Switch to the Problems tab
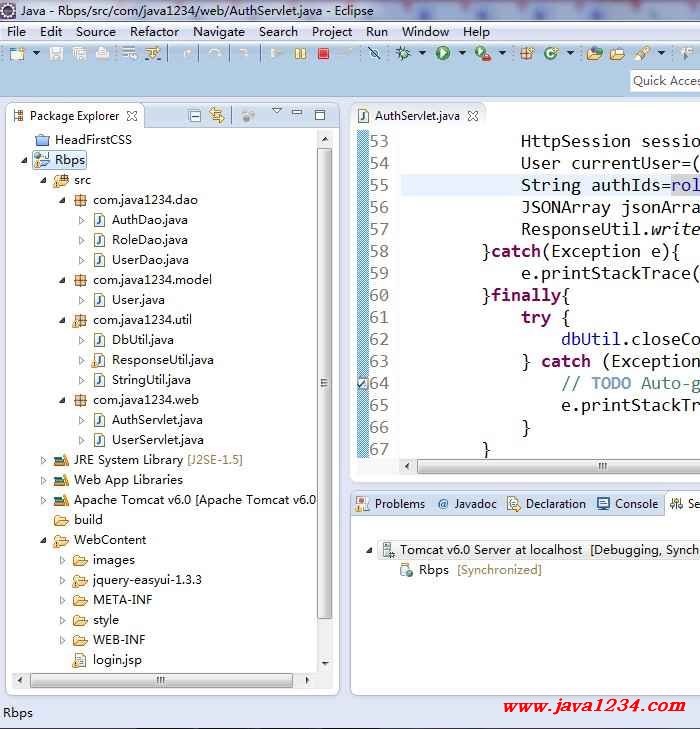This screenshot has width=700, height=729. [390, 504]
